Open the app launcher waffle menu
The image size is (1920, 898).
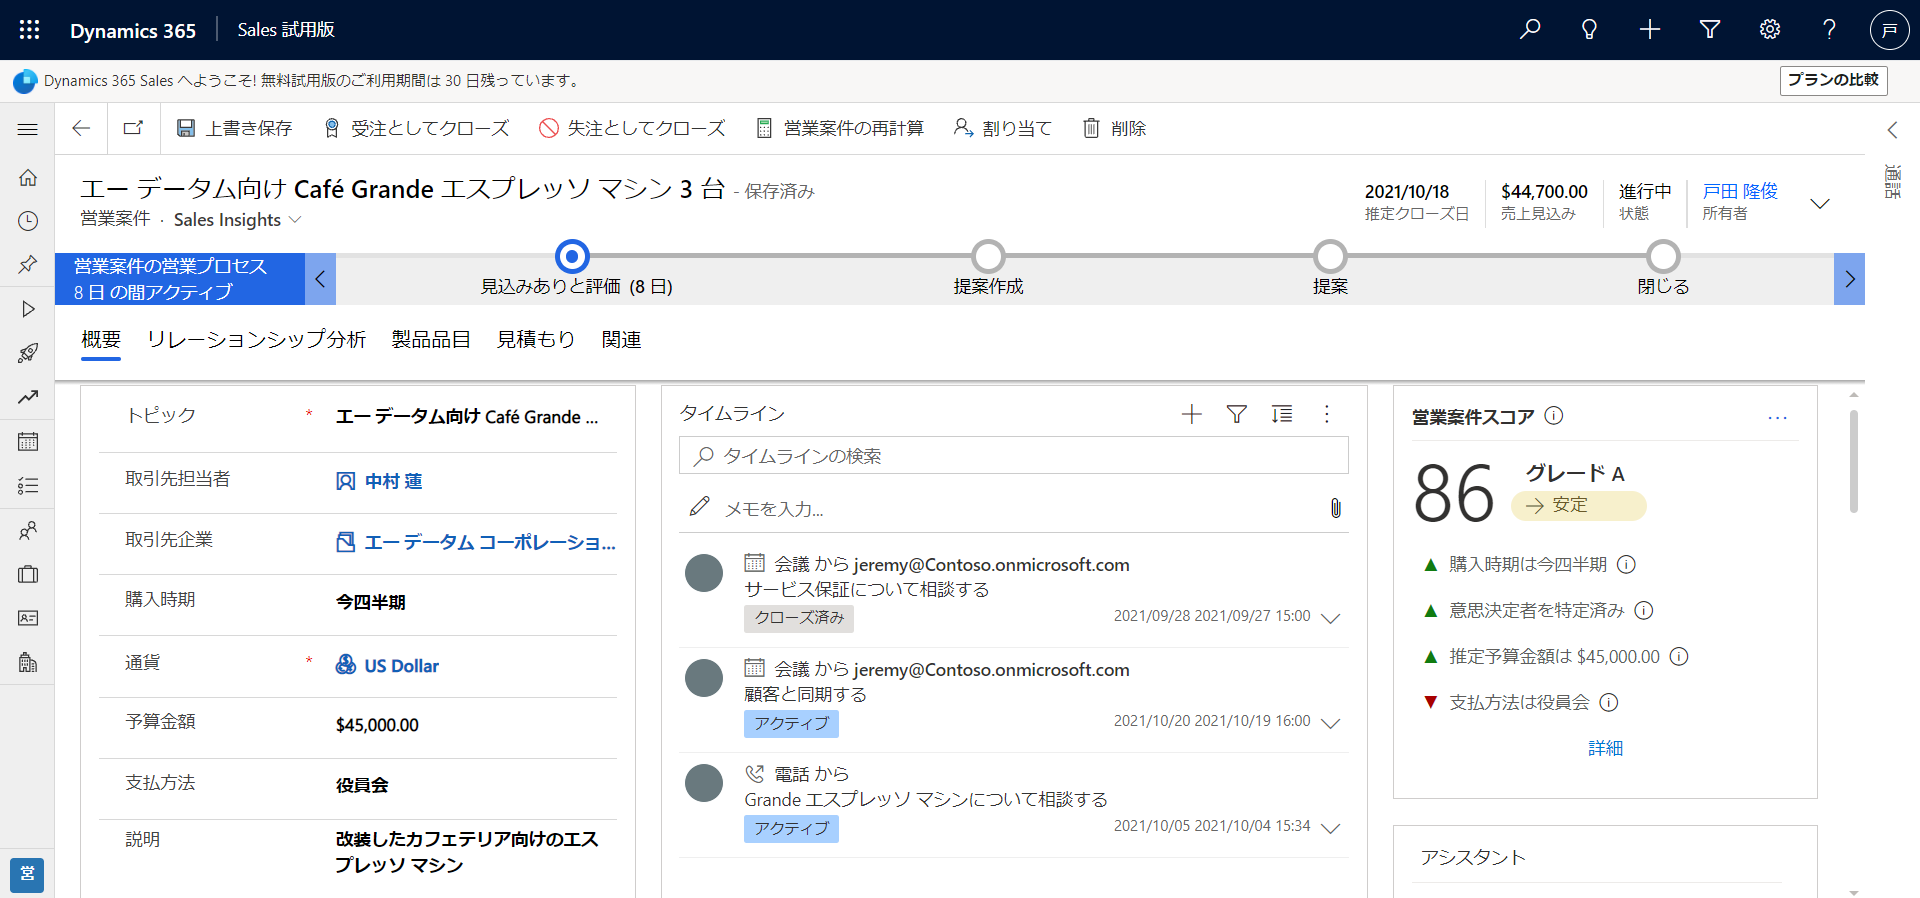point(29,30)
